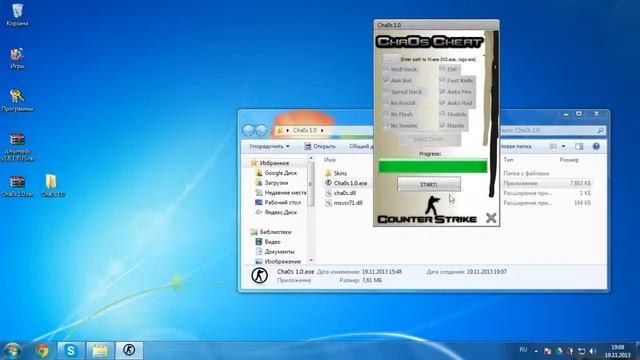
Task: Sort files by Имя column header
Action: (x=330, y=160)
